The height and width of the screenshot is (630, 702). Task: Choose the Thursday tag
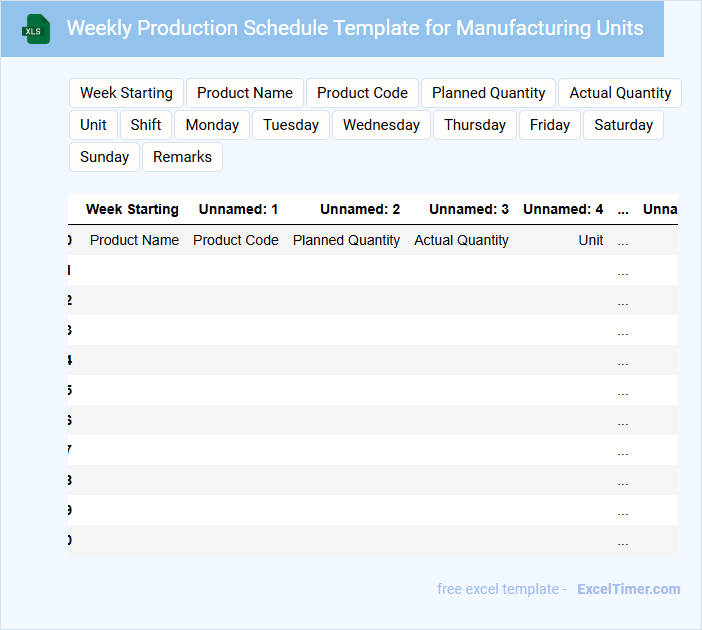pos(475,125)
